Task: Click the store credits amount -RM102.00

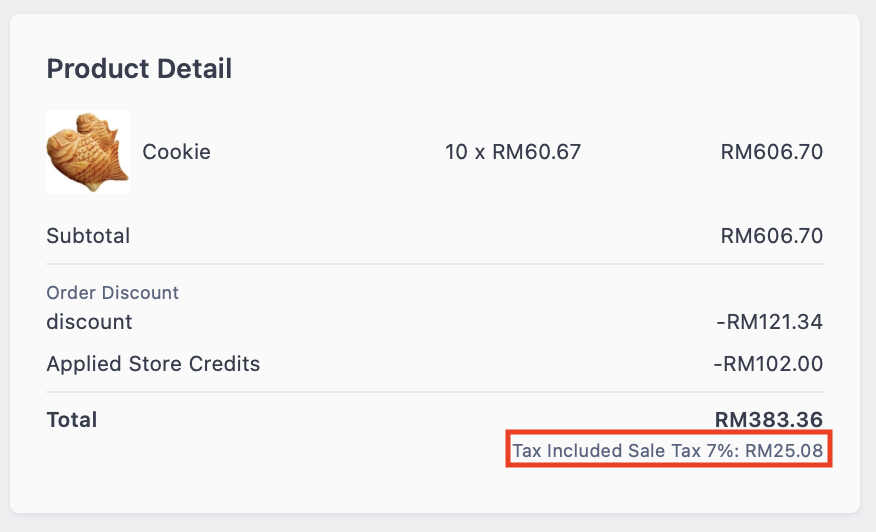Action: [x=768, y=364]
